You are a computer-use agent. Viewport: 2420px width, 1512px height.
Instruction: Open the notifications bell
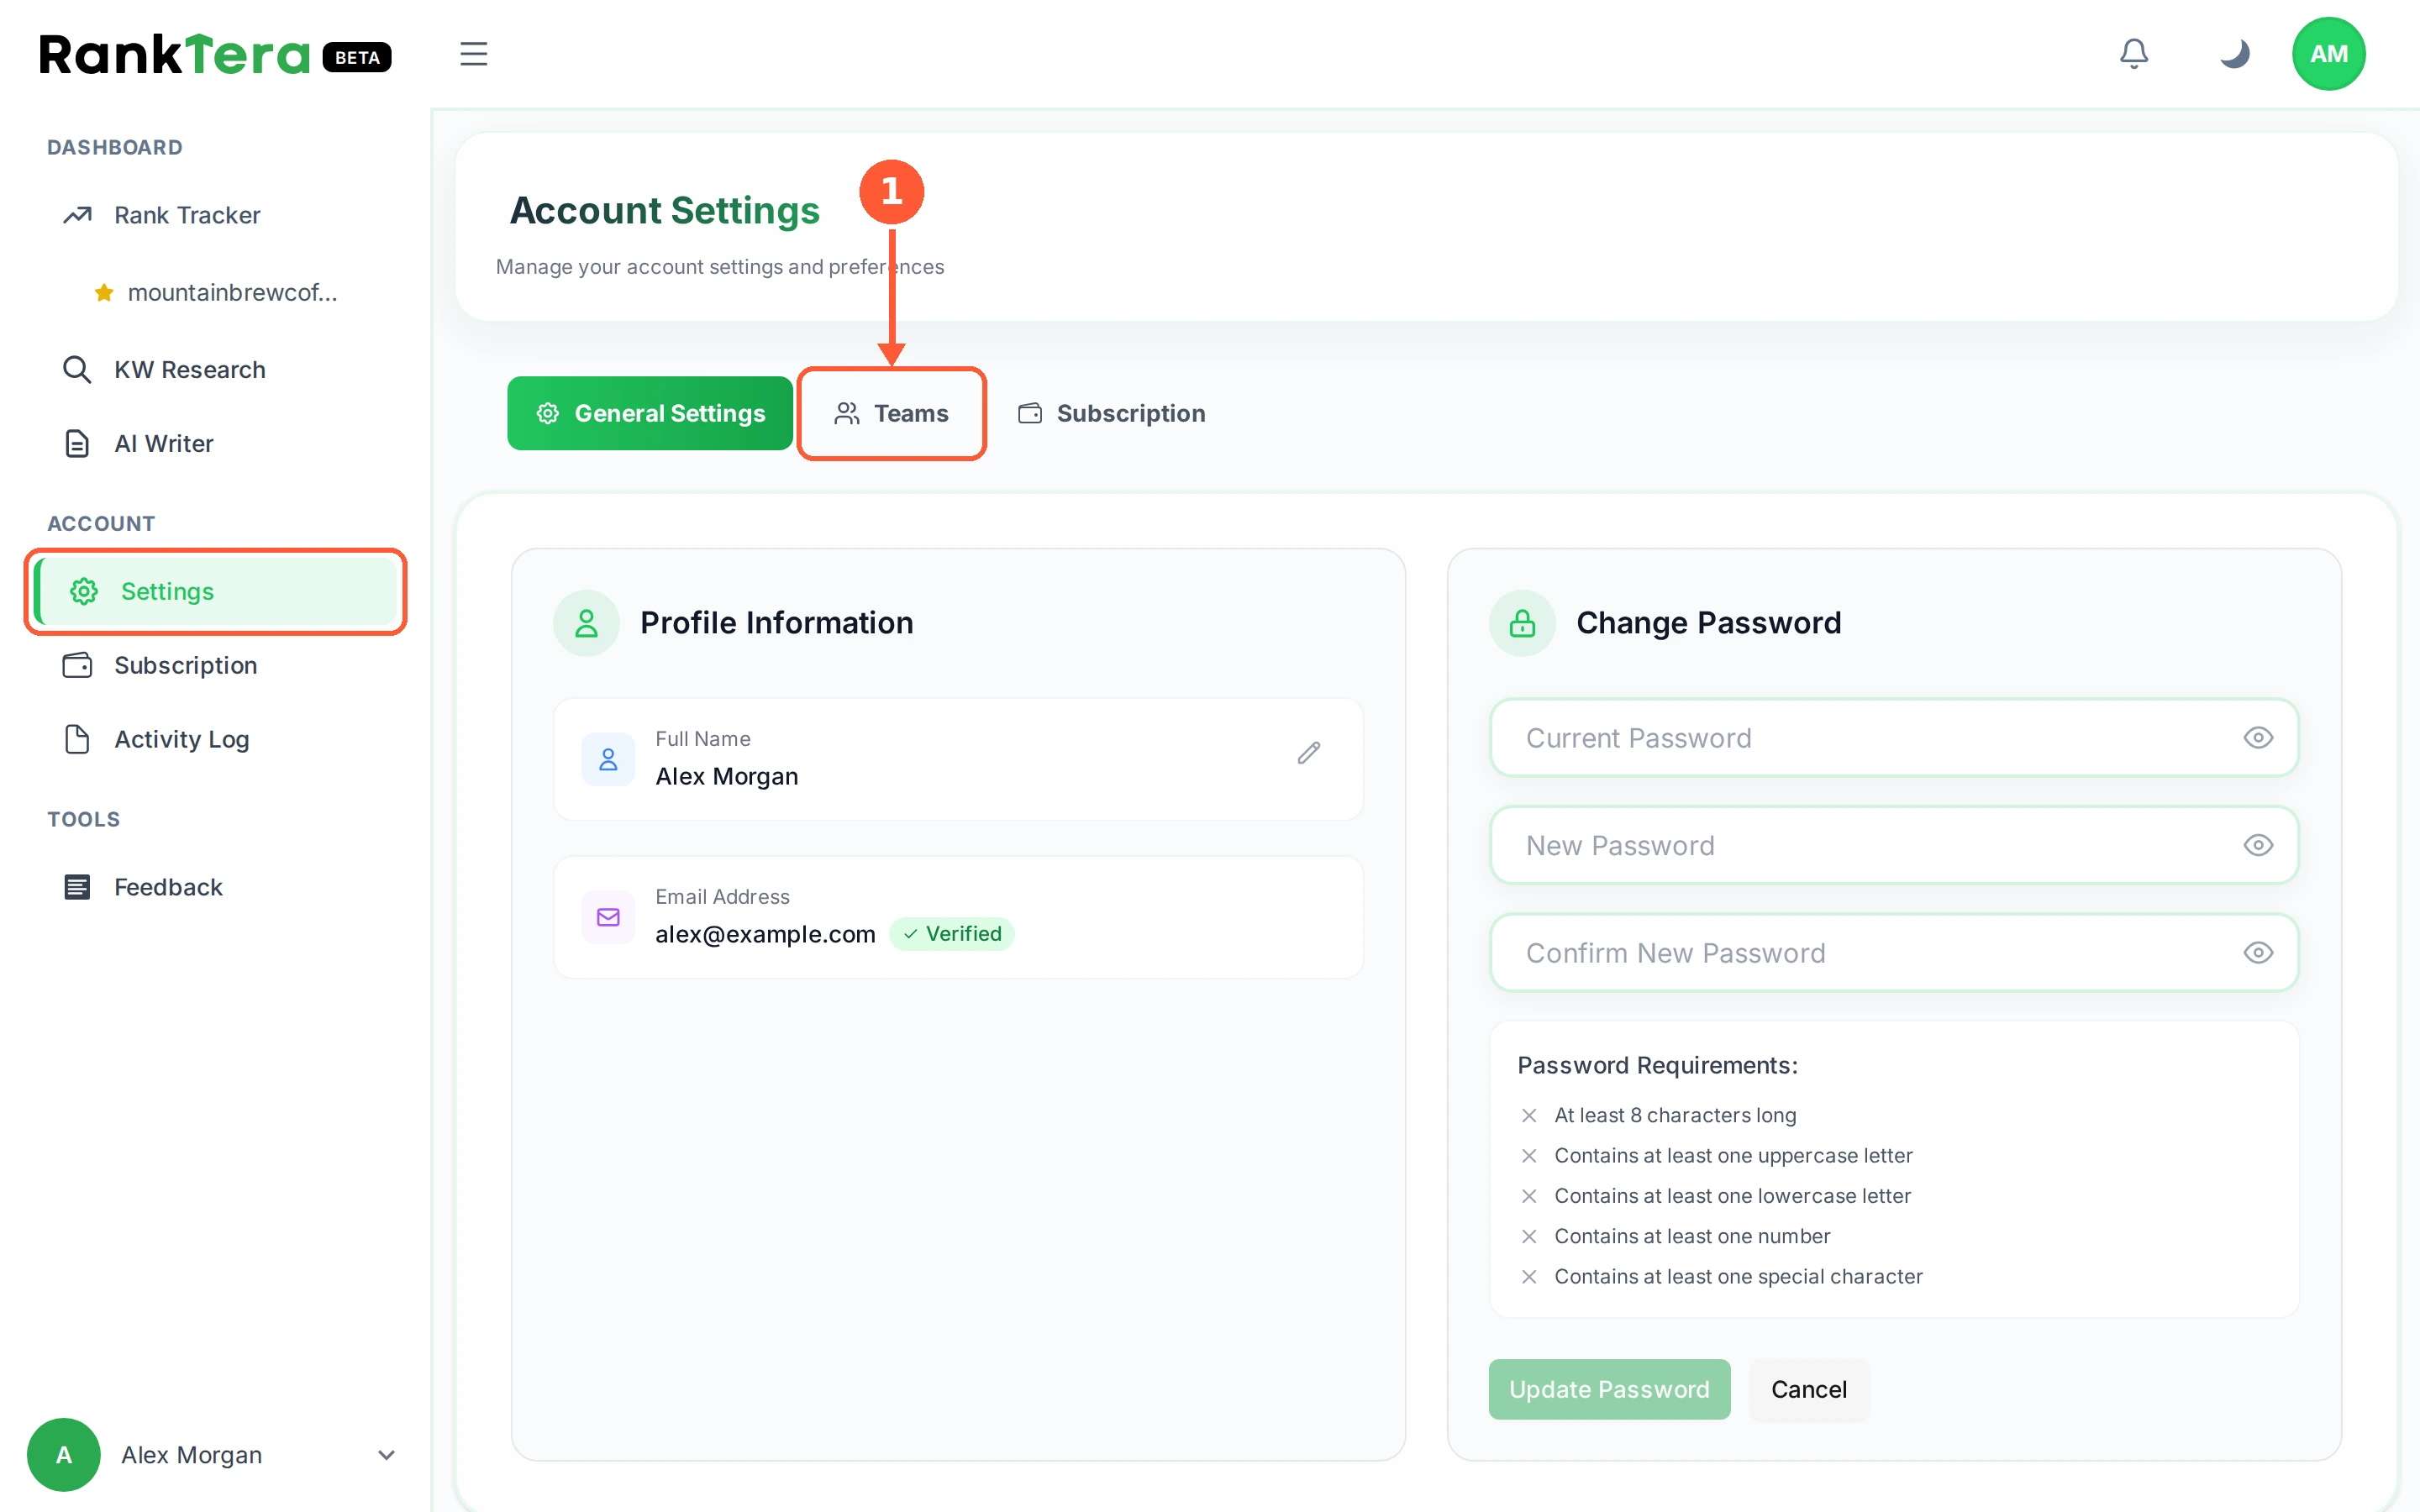click(2133, 53)
